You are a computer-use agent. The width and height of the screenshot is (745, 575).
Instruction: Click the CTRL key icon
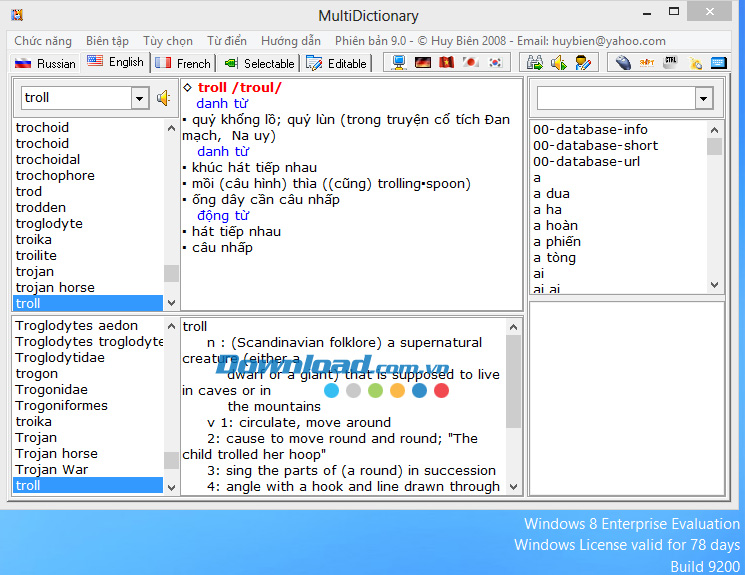[x=671, y=63]
